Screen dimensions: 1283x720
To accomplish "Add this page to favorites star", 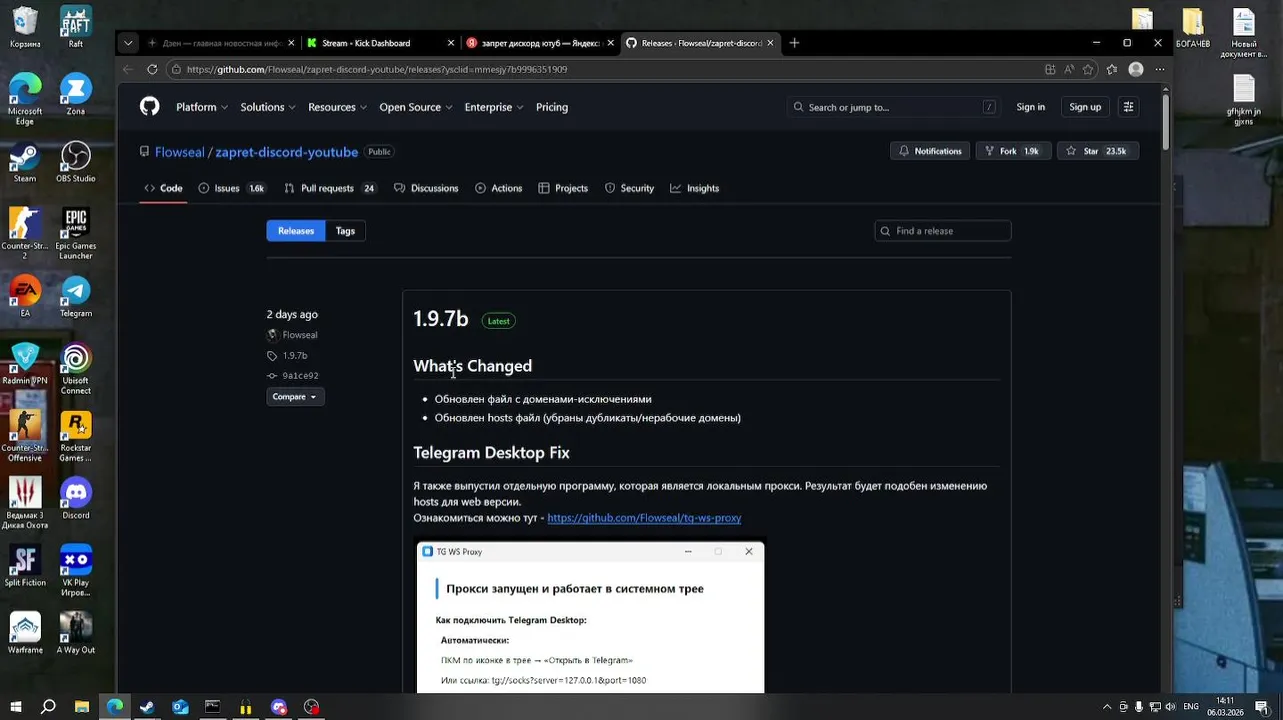I will (1088, 69).
